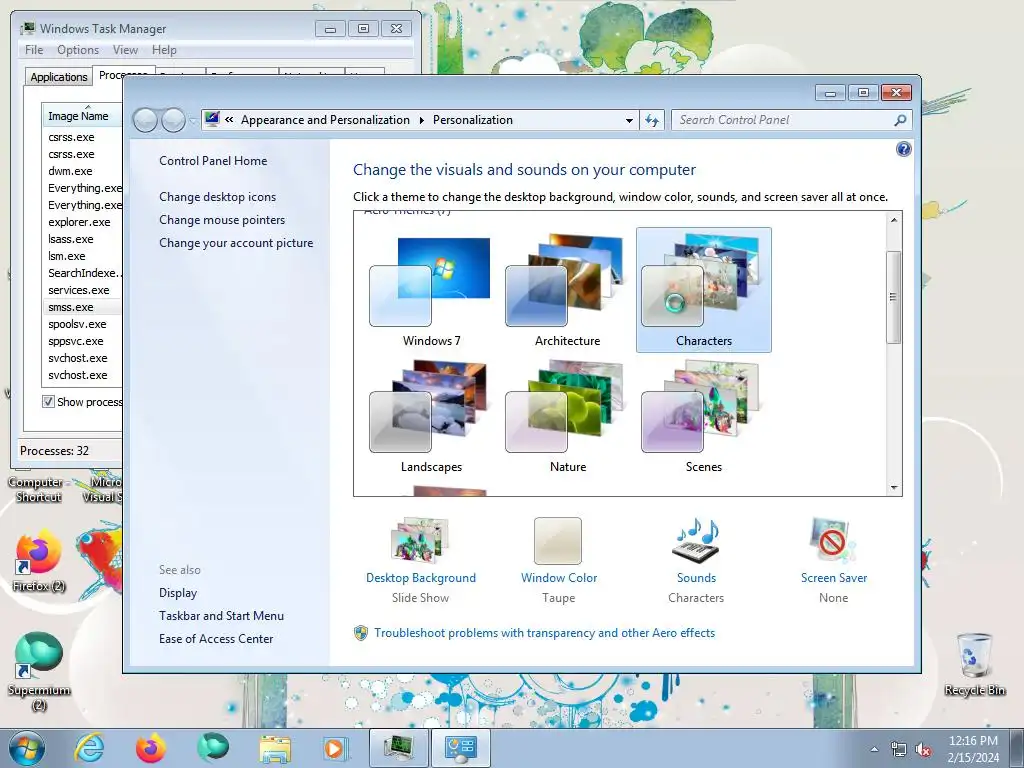Open Screen Saver settings icon
This screenshot has height=768, width=1024.
tap(833, 541)
